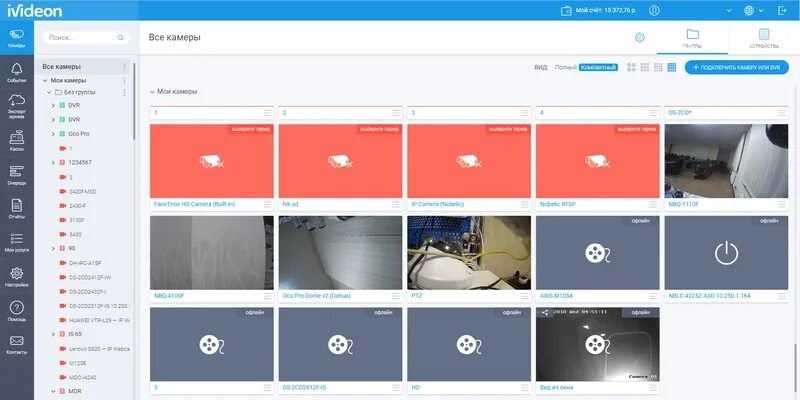The image size is (800, 400).
Task: Open the menu for NBQ-1110F card
Action: (782, 204)
